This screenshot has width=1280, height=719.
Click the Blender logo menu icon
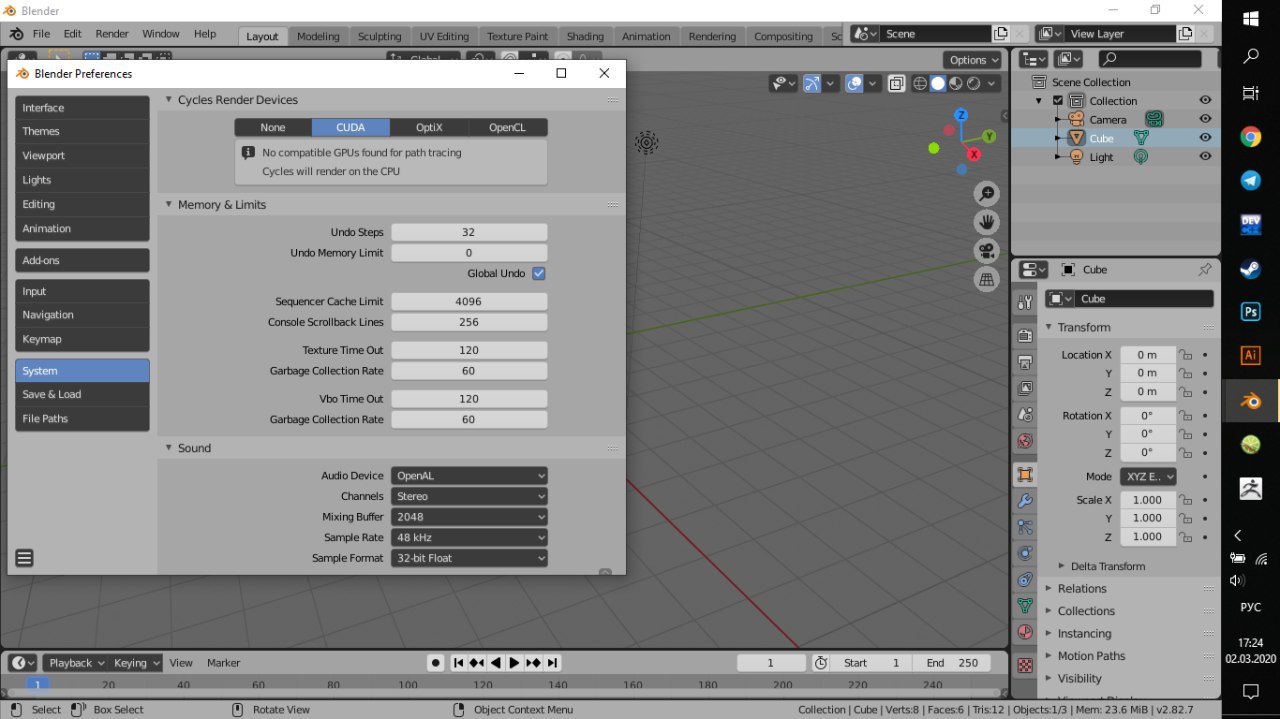[16, 33]
